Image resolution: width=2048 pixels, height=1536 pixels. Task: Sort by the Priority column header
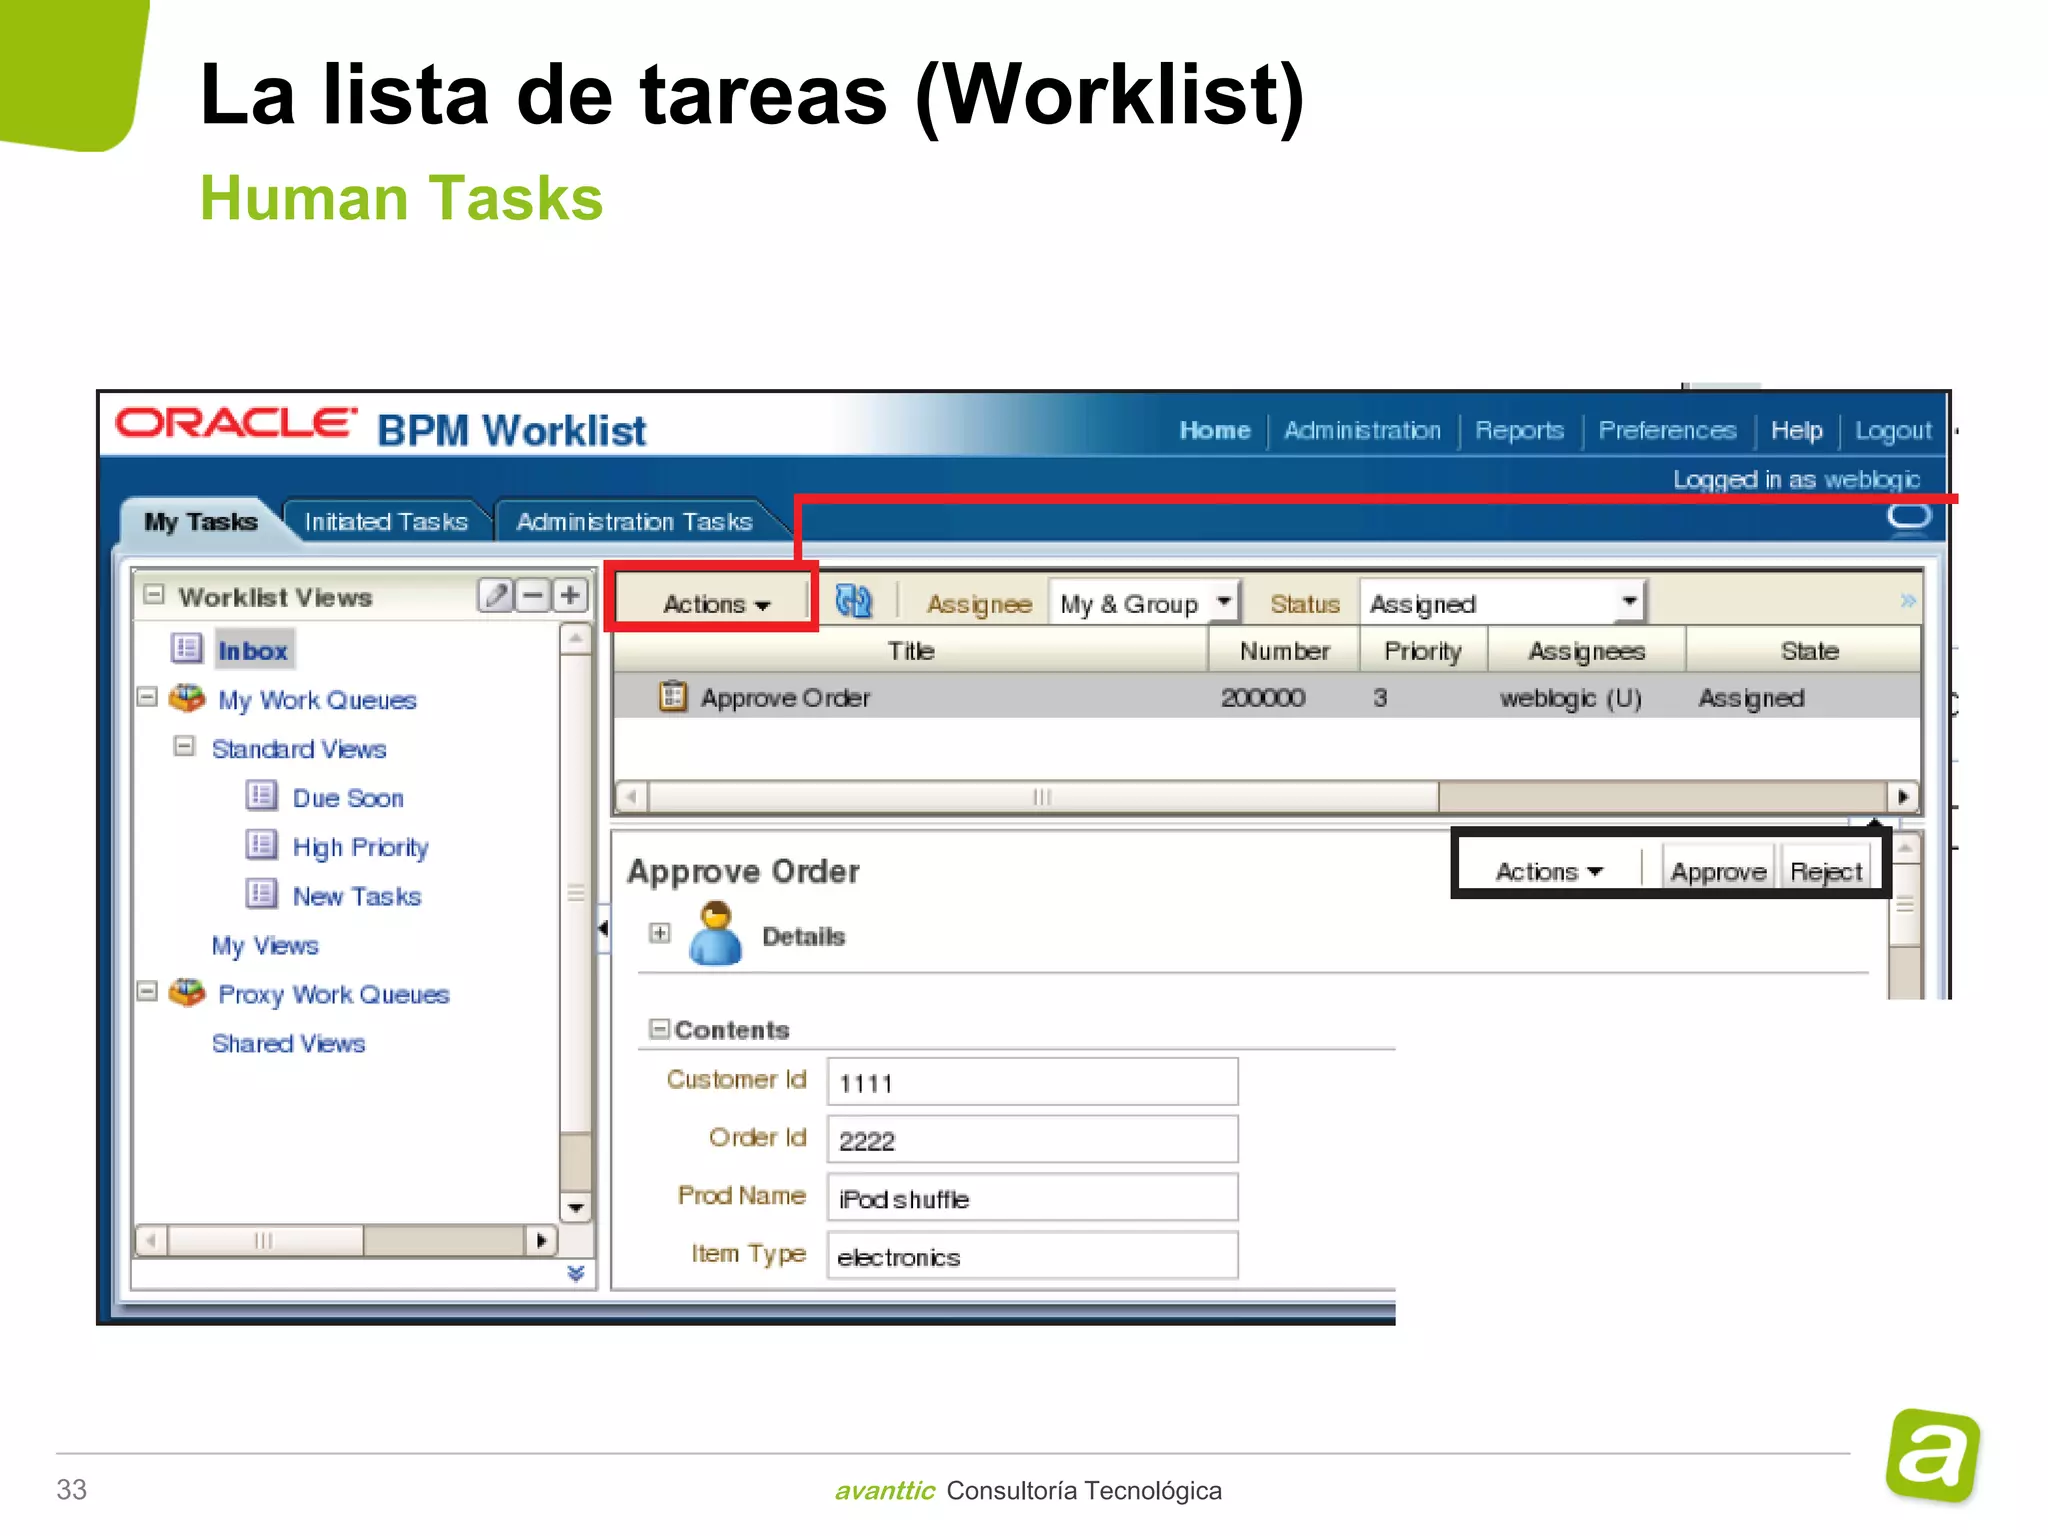[1423, 650]
